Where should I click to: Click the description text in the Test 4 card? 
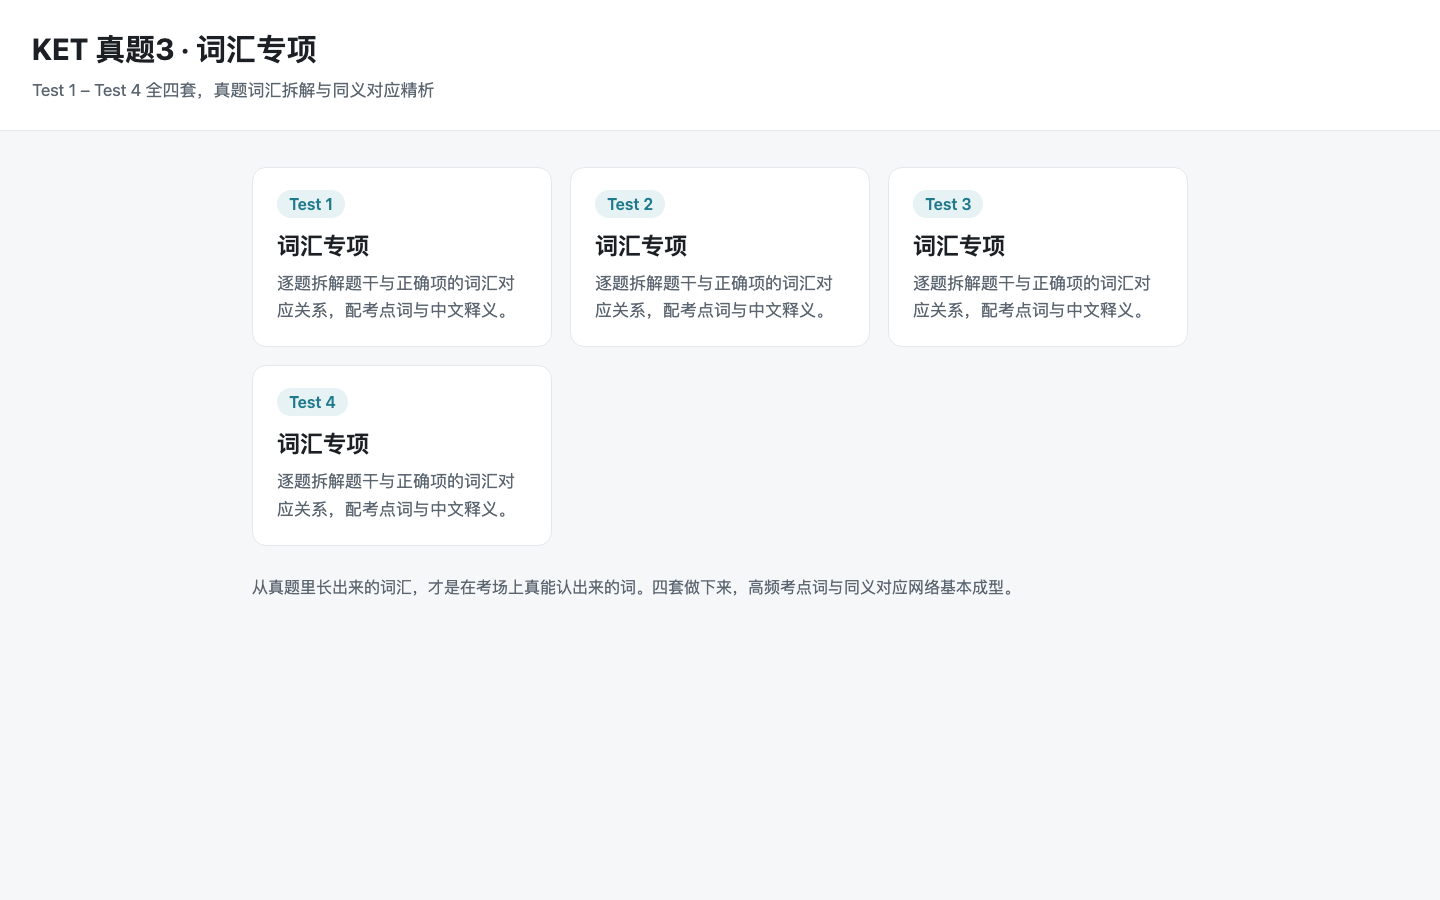[x=396, y=495]
